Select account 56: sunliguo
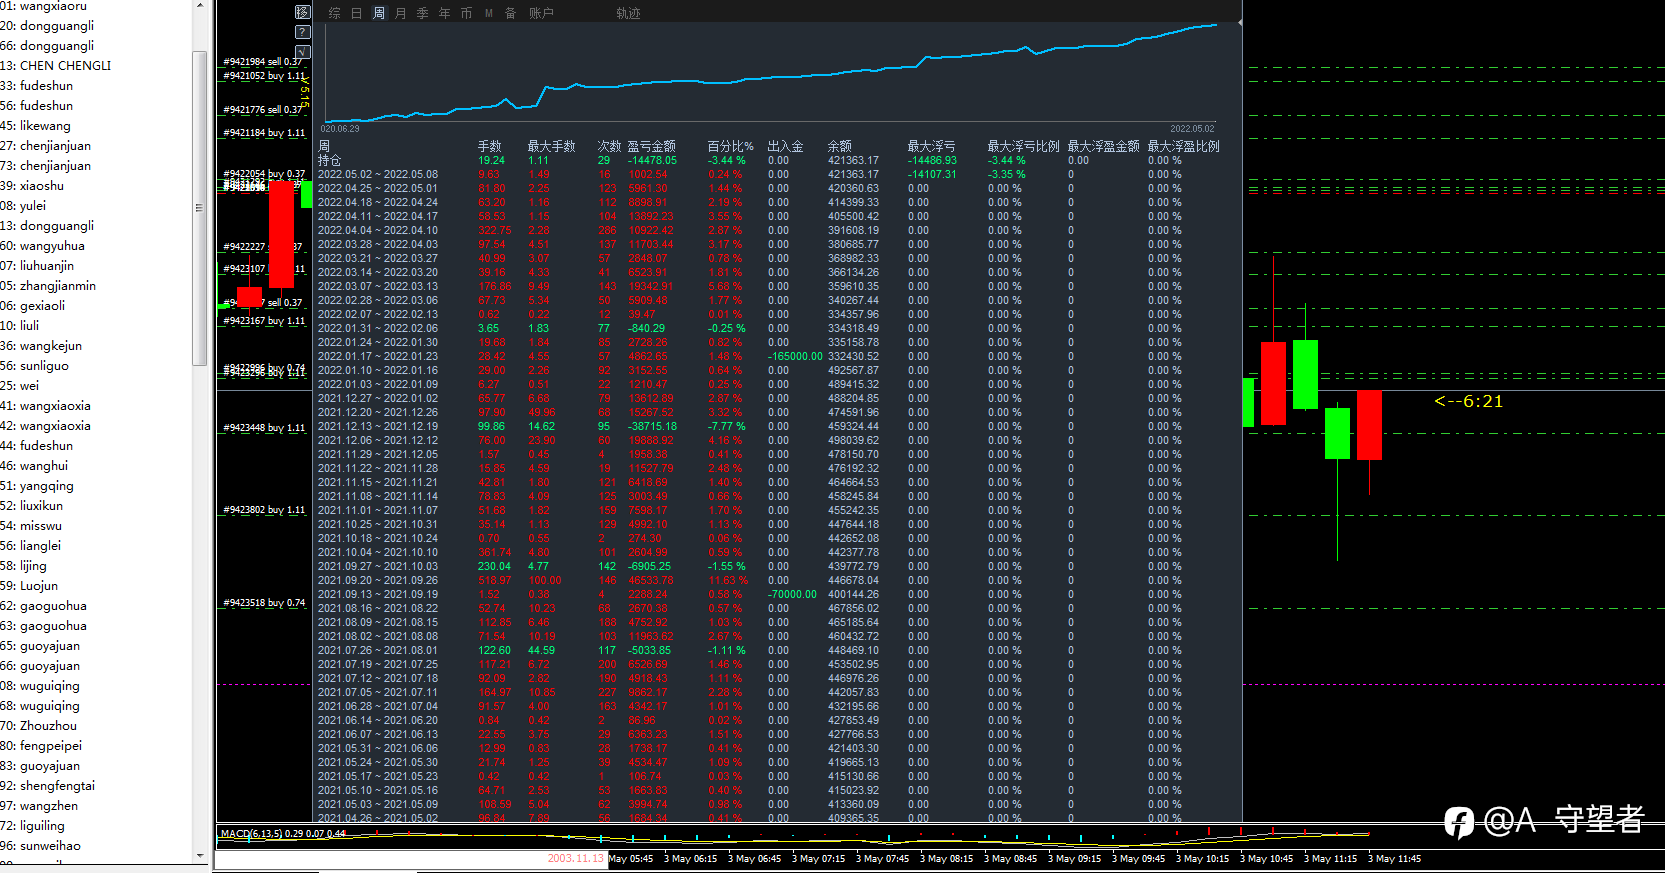Screen dimensions: 1665x873 click(35, 366)
